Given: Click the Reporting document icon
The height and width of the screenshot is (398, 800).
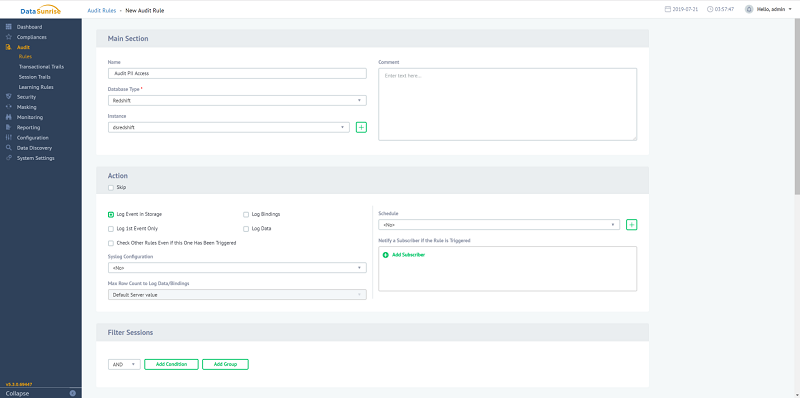Looking at the screenshot, I should pyautogui.click(x=8, y=127).
